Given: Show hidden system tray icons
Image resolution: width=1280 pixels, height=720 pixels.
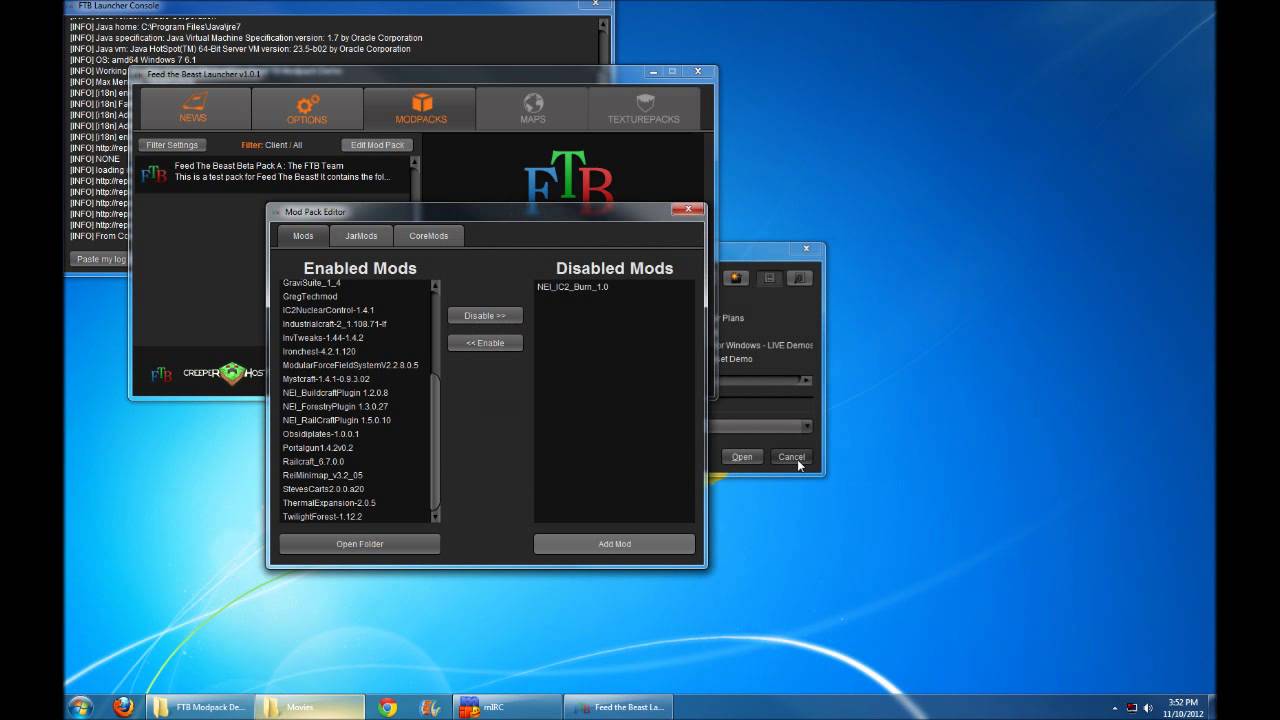Looking at the screenshot, I should pos(1116,708).
